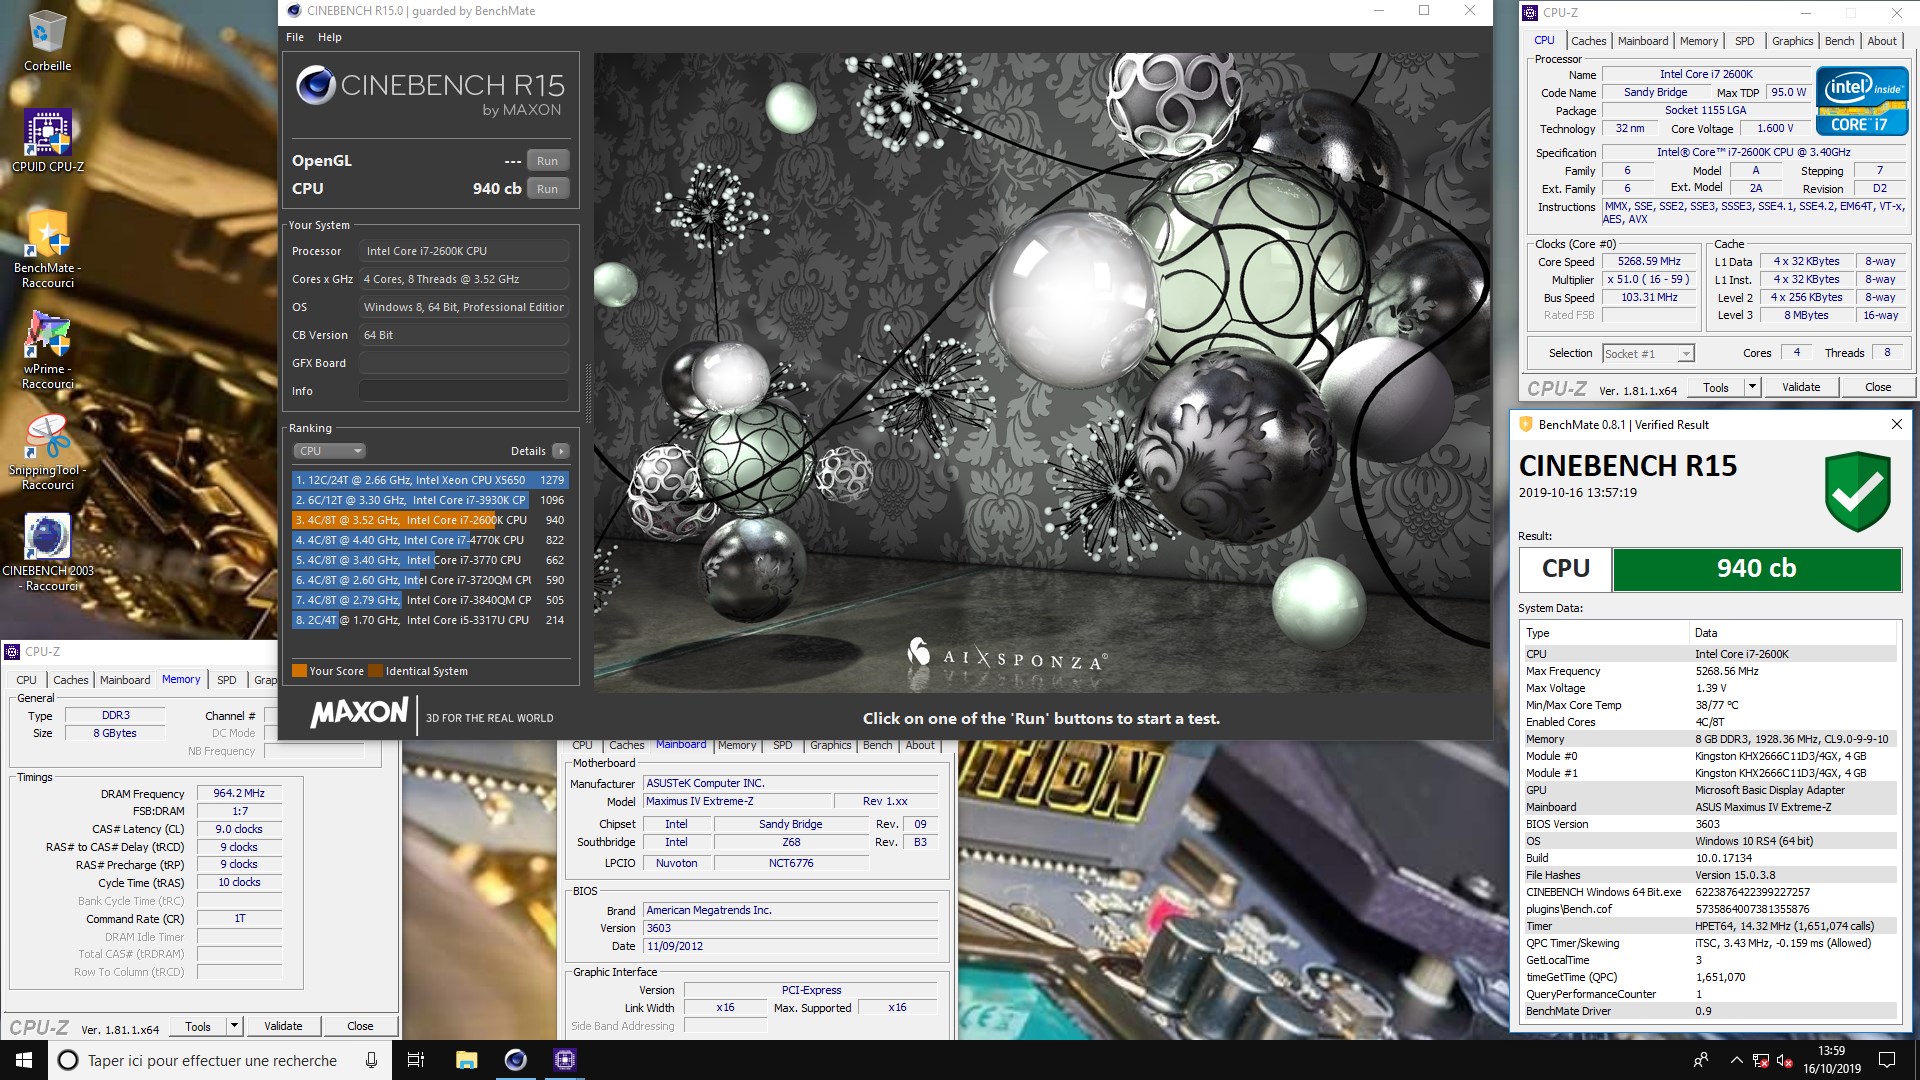
Task: Open the Corbeille recycle bin icon
Action: 47,40
